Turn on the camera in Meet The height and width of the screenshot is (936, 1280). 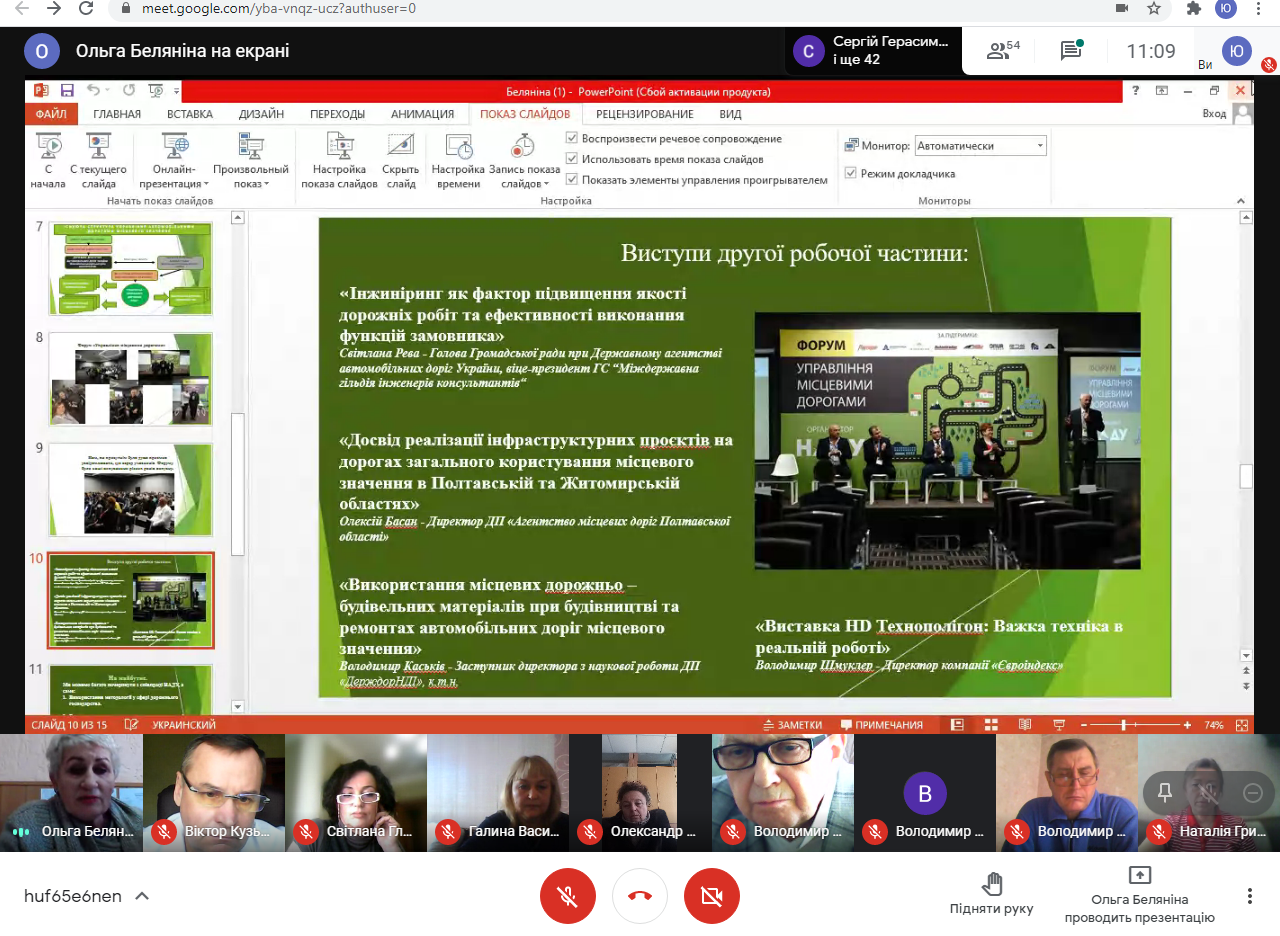coord(712,896)
